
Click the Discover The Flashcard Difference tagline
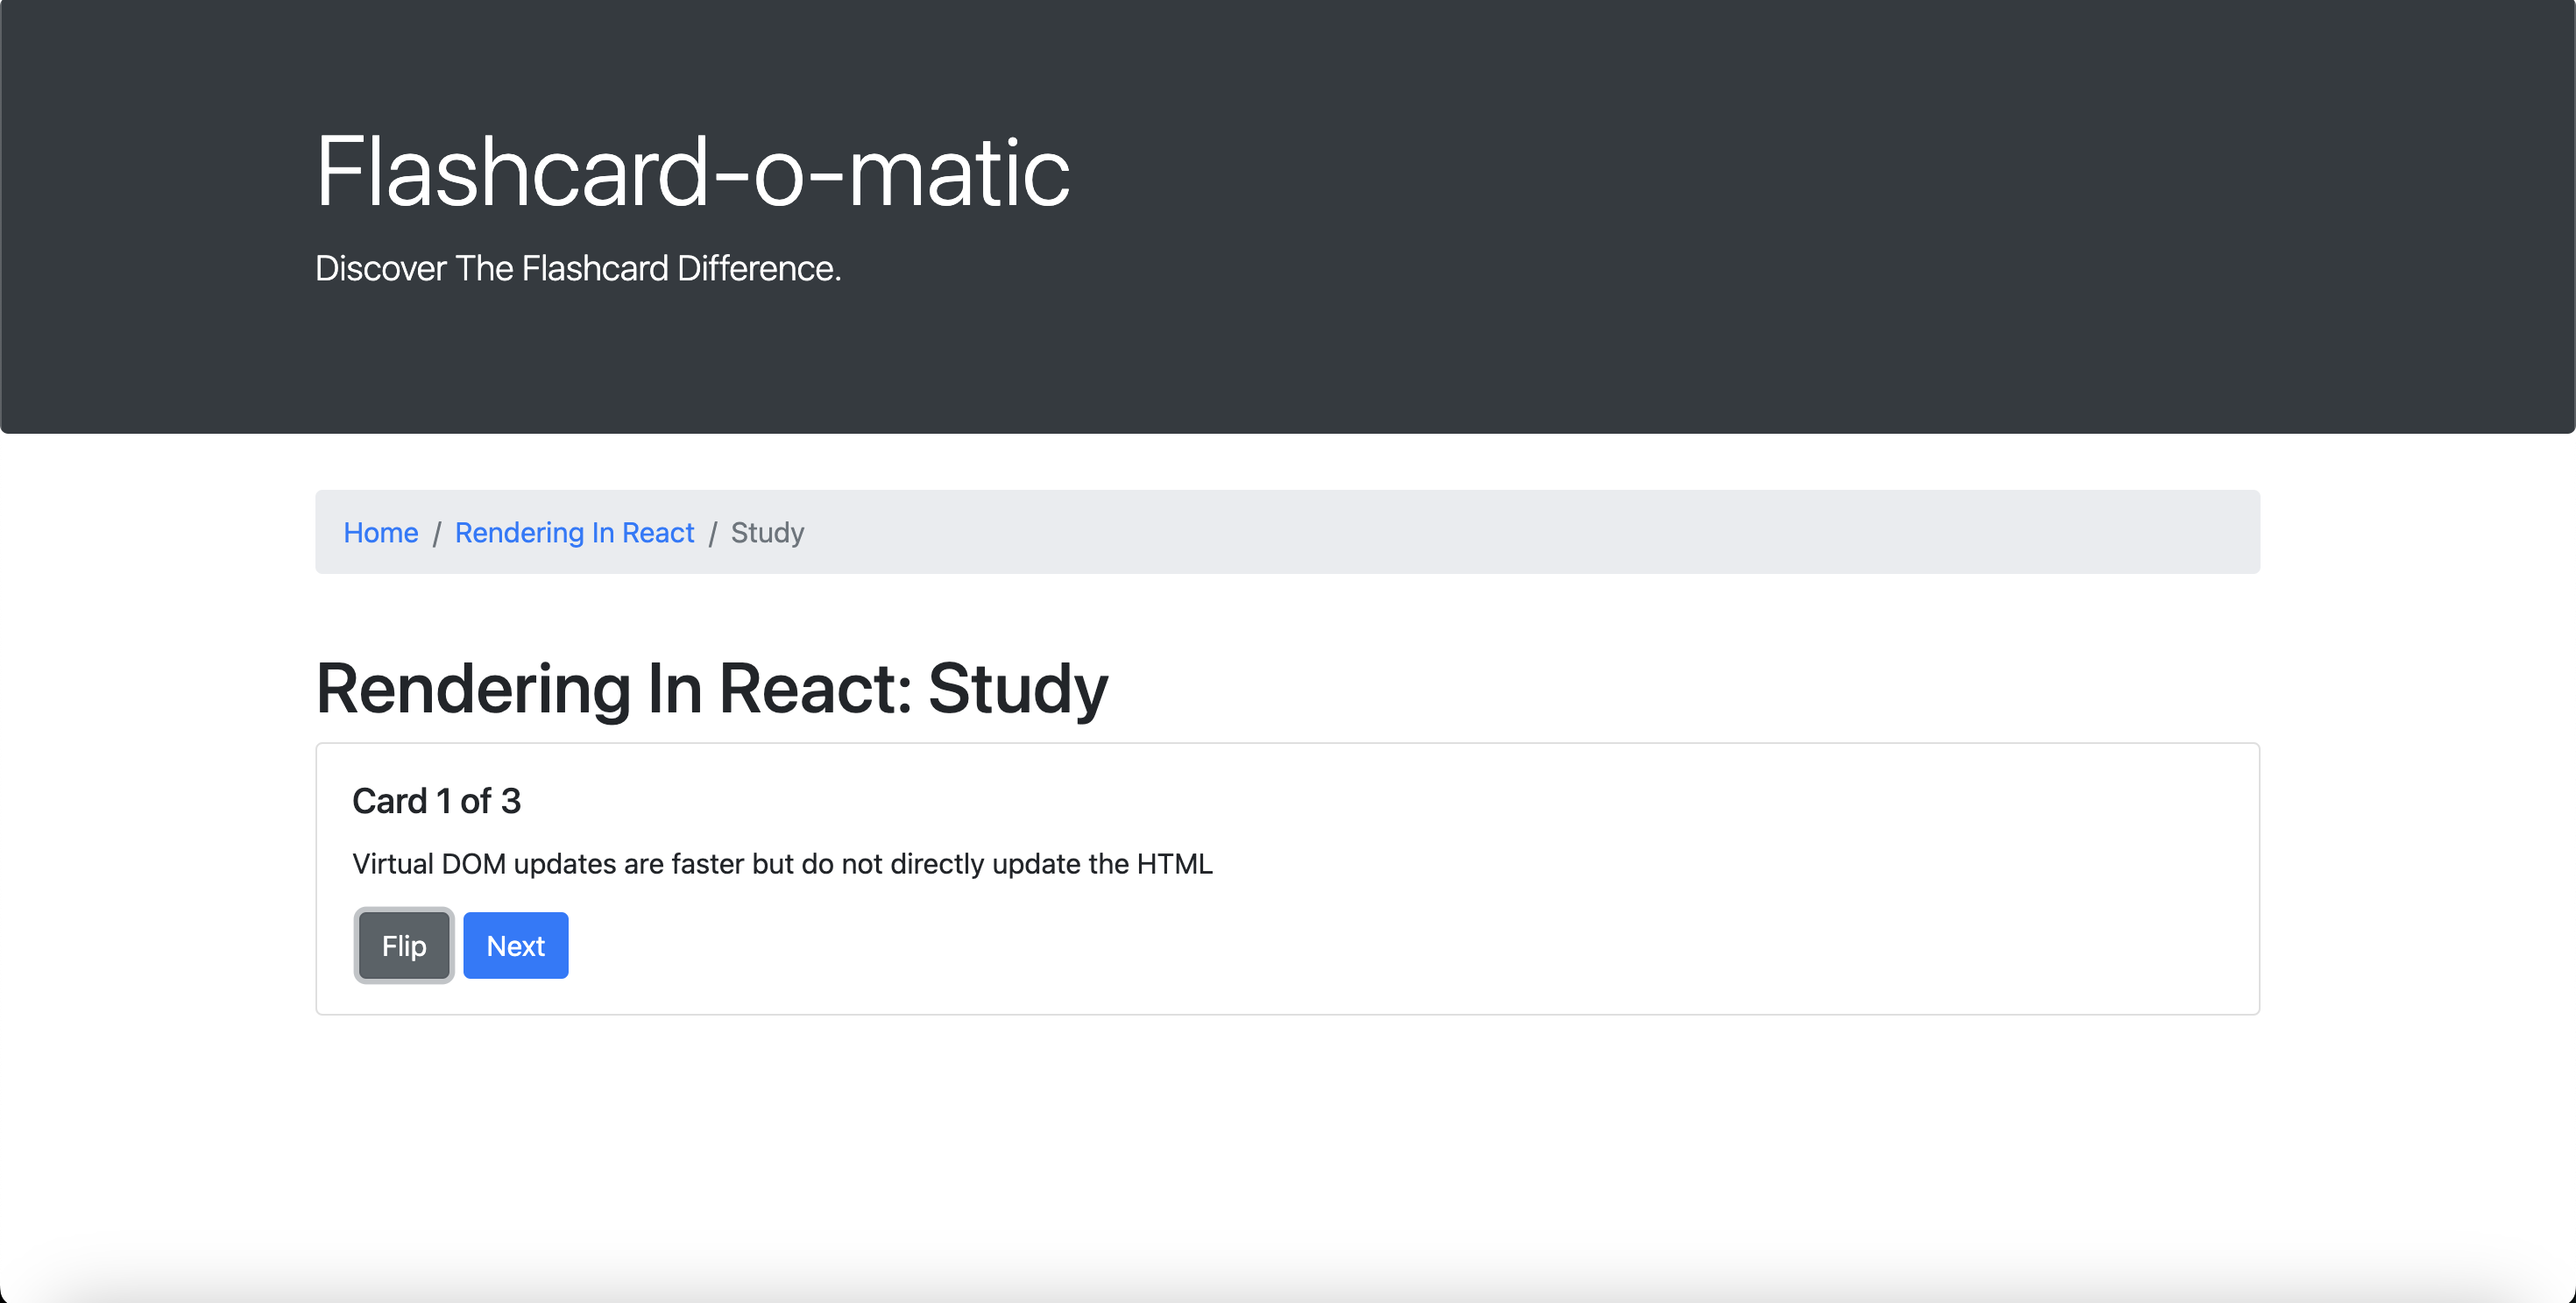point(578,268)
